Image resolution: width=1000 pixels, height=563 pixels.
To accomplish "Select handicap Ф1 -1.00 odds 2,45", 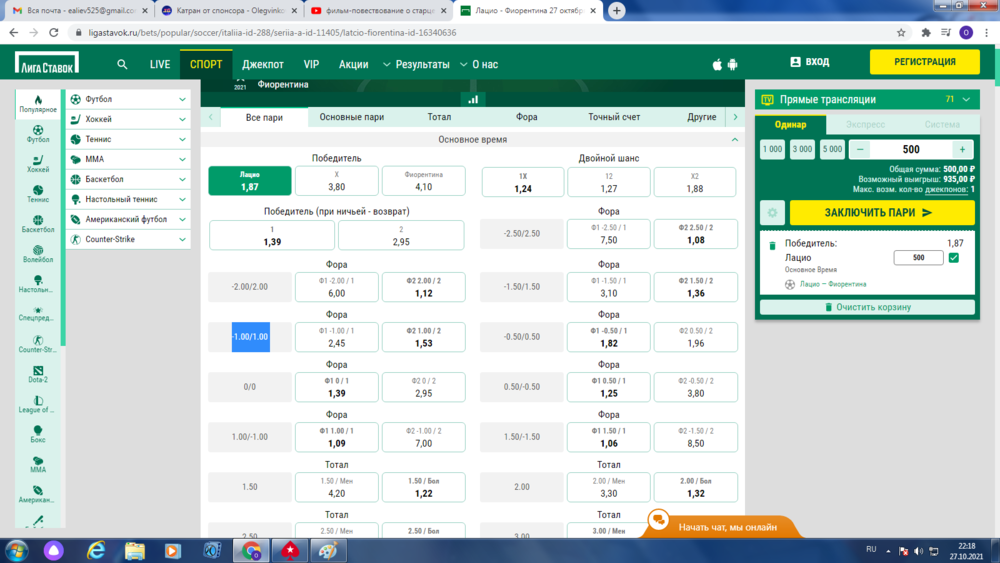I will 337,337.
